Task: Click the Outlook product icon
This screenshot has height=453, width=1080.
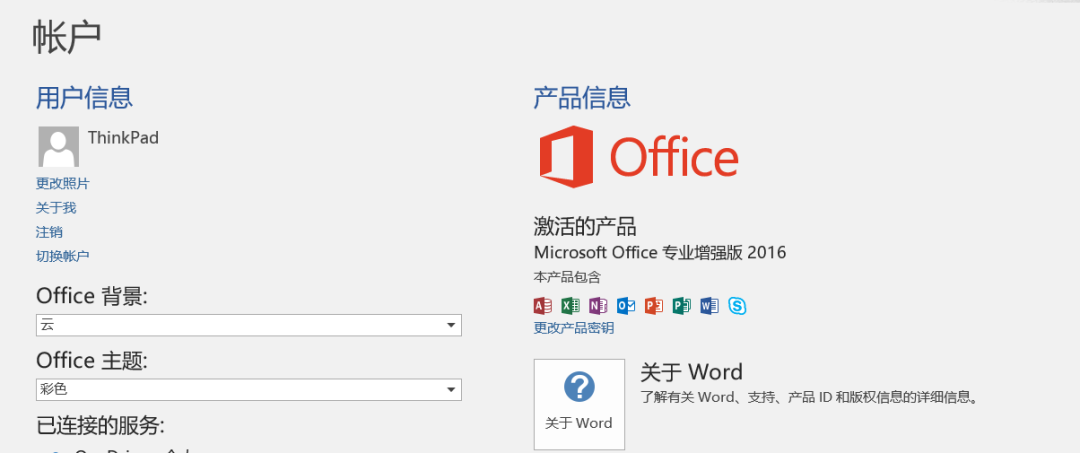Action: (x=626, y=305)
